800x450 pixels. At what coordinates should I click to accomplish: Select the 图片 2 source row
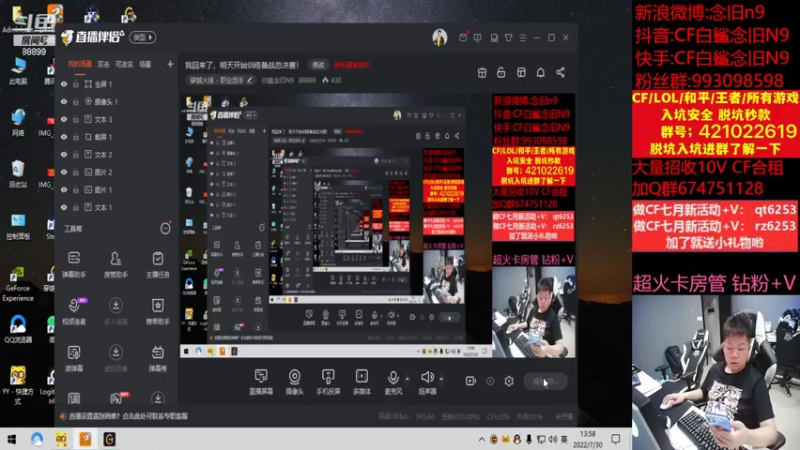point(115,172)
